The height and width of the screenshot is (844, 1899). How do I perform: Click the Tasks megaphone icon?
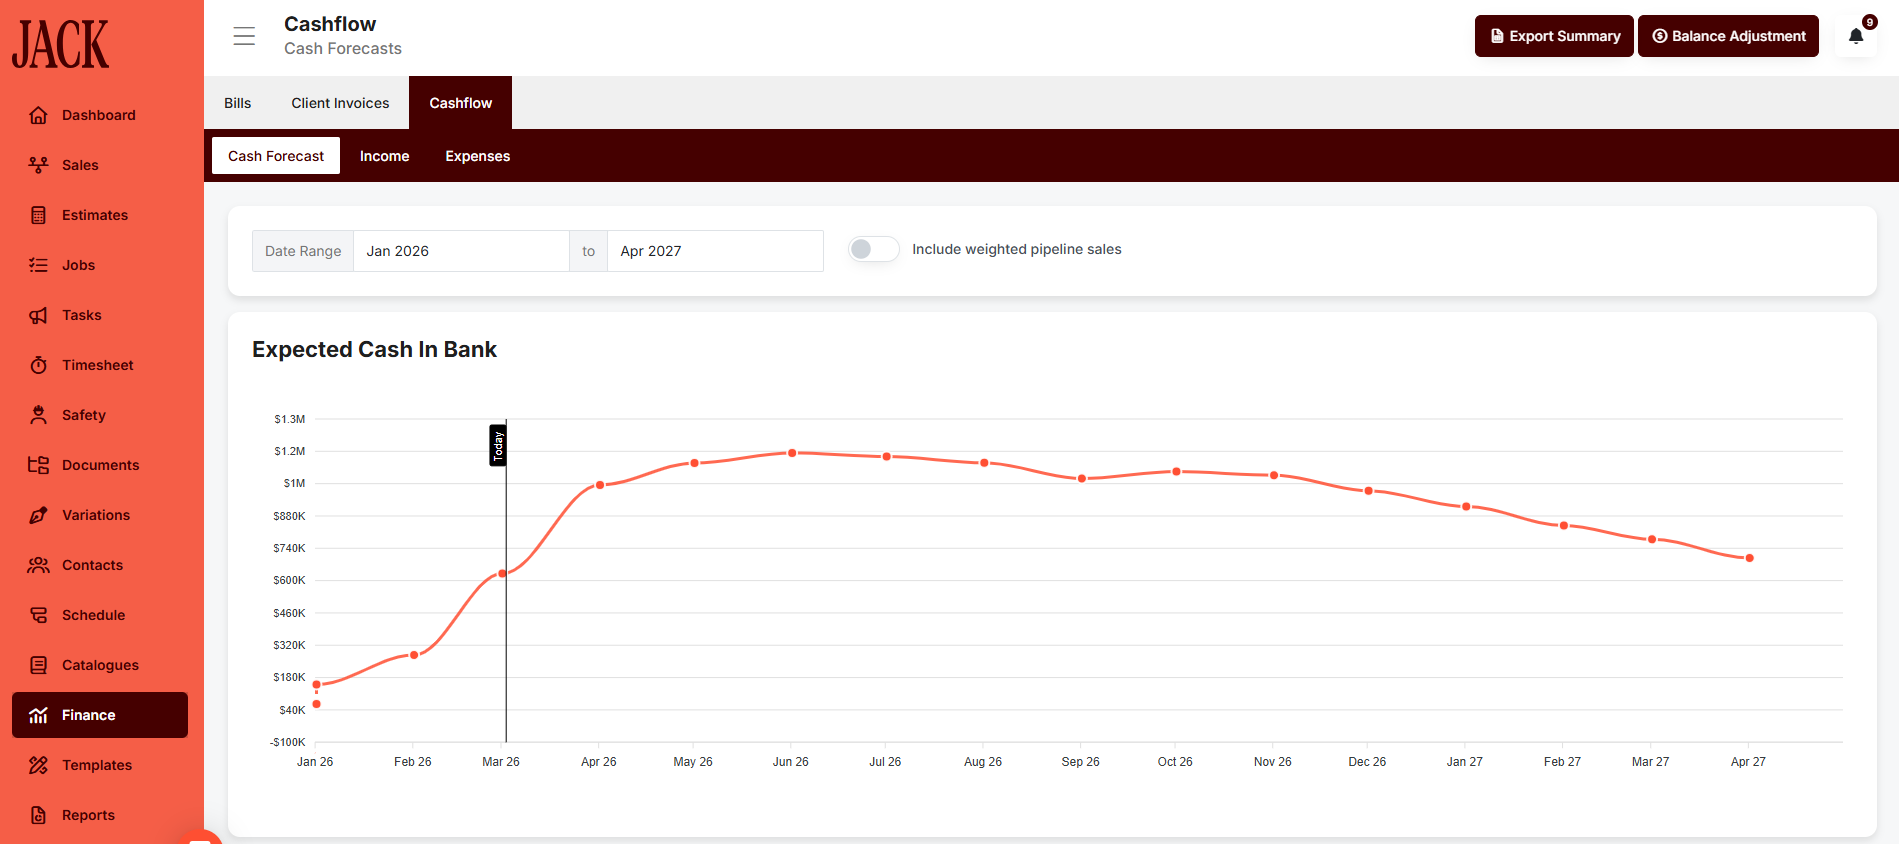coord(38,315)
